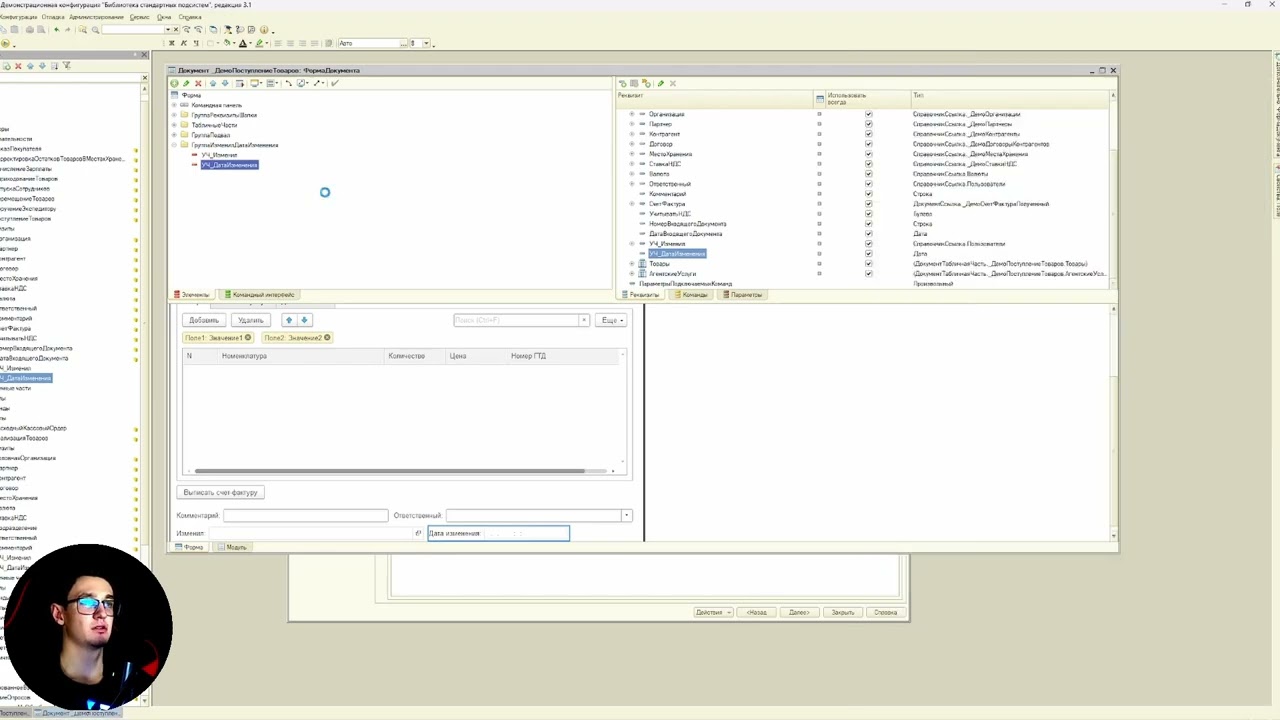Toggle 'Использовать всегда' checkbox for Комментарий
Viewport: 1280px width, 720px height.
tap(868, 194)
